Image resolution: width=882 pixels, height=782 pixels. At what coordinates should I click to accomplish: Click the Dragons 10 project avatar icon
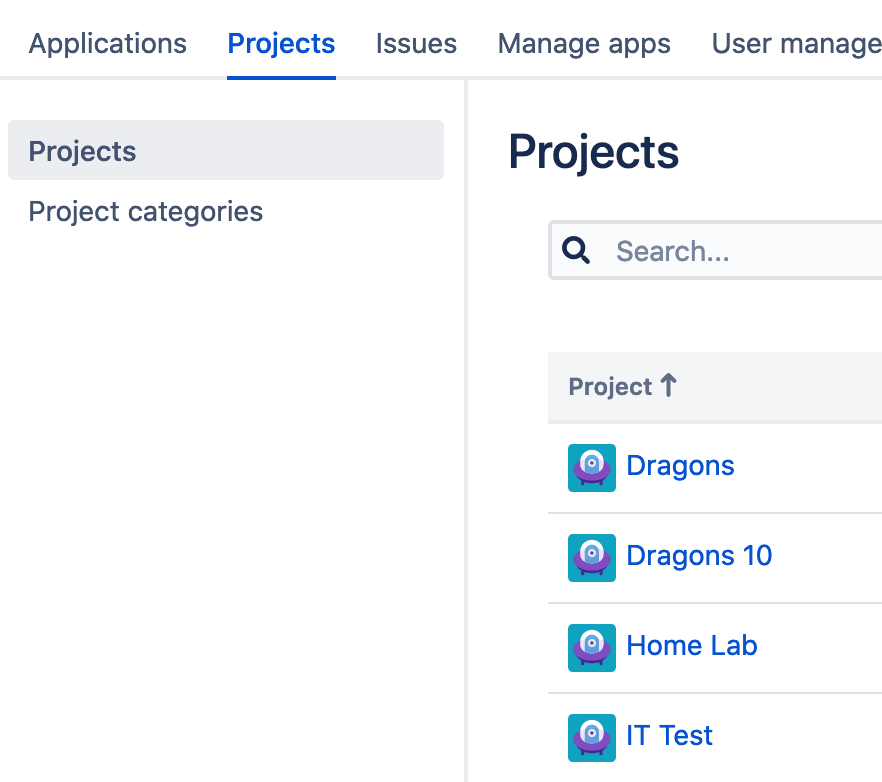click(x=591, y=557)
